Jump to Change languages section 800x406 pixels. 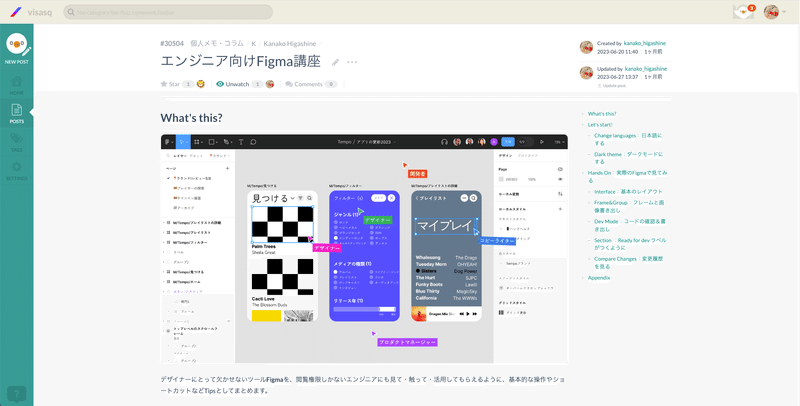pyautogui.click(x=628, y=139)
